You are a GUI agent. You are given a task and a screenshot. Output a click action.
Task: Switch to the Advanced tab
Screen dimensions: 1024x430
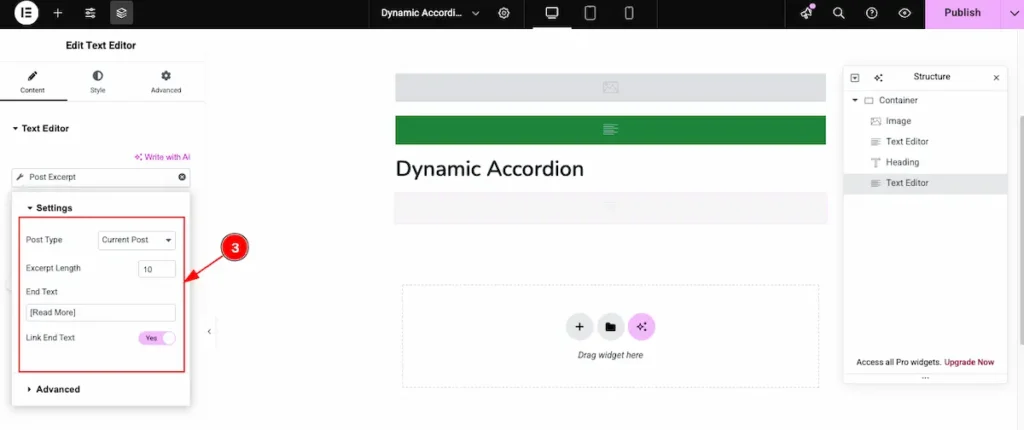(x=166, y=81)
